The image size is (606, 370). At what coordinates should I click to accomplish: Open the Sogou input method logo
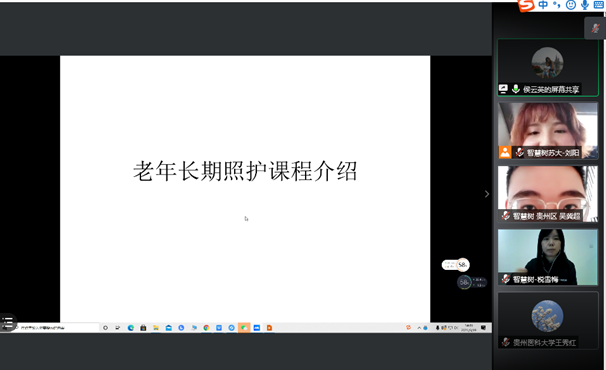point(526,5)
